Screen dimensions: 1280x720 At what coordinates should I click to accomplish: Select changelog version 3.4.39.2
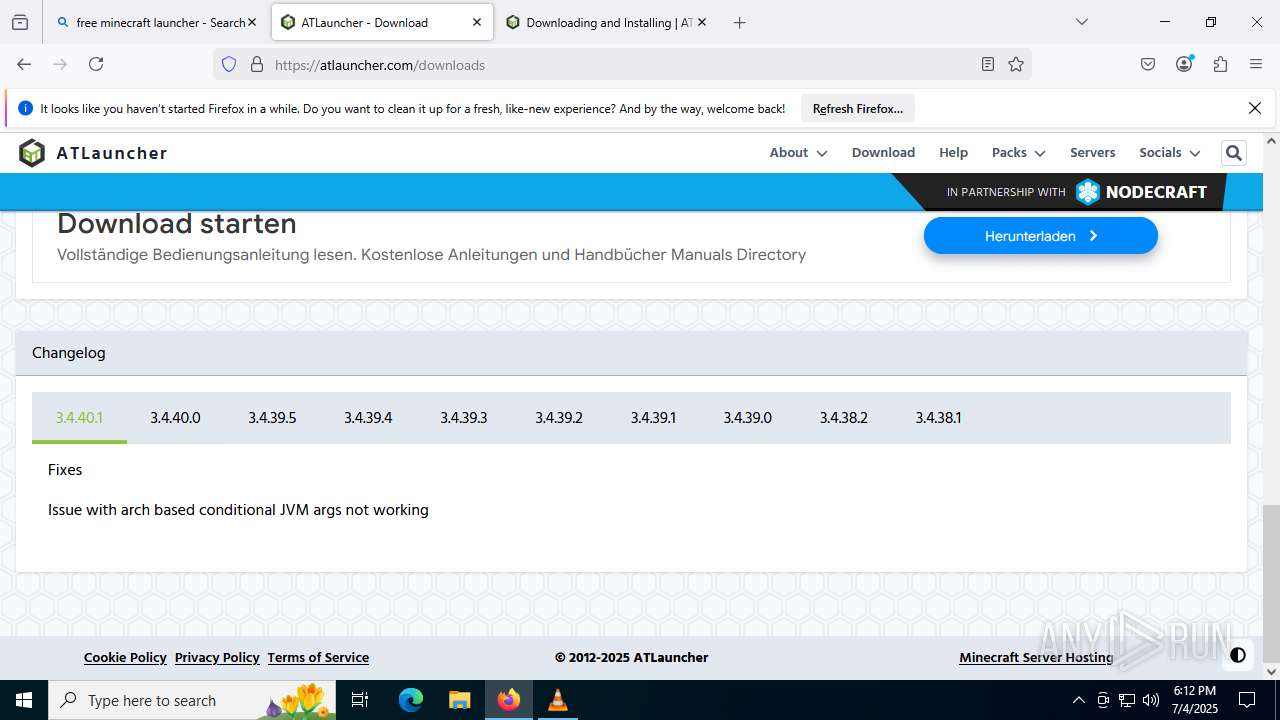558,417
